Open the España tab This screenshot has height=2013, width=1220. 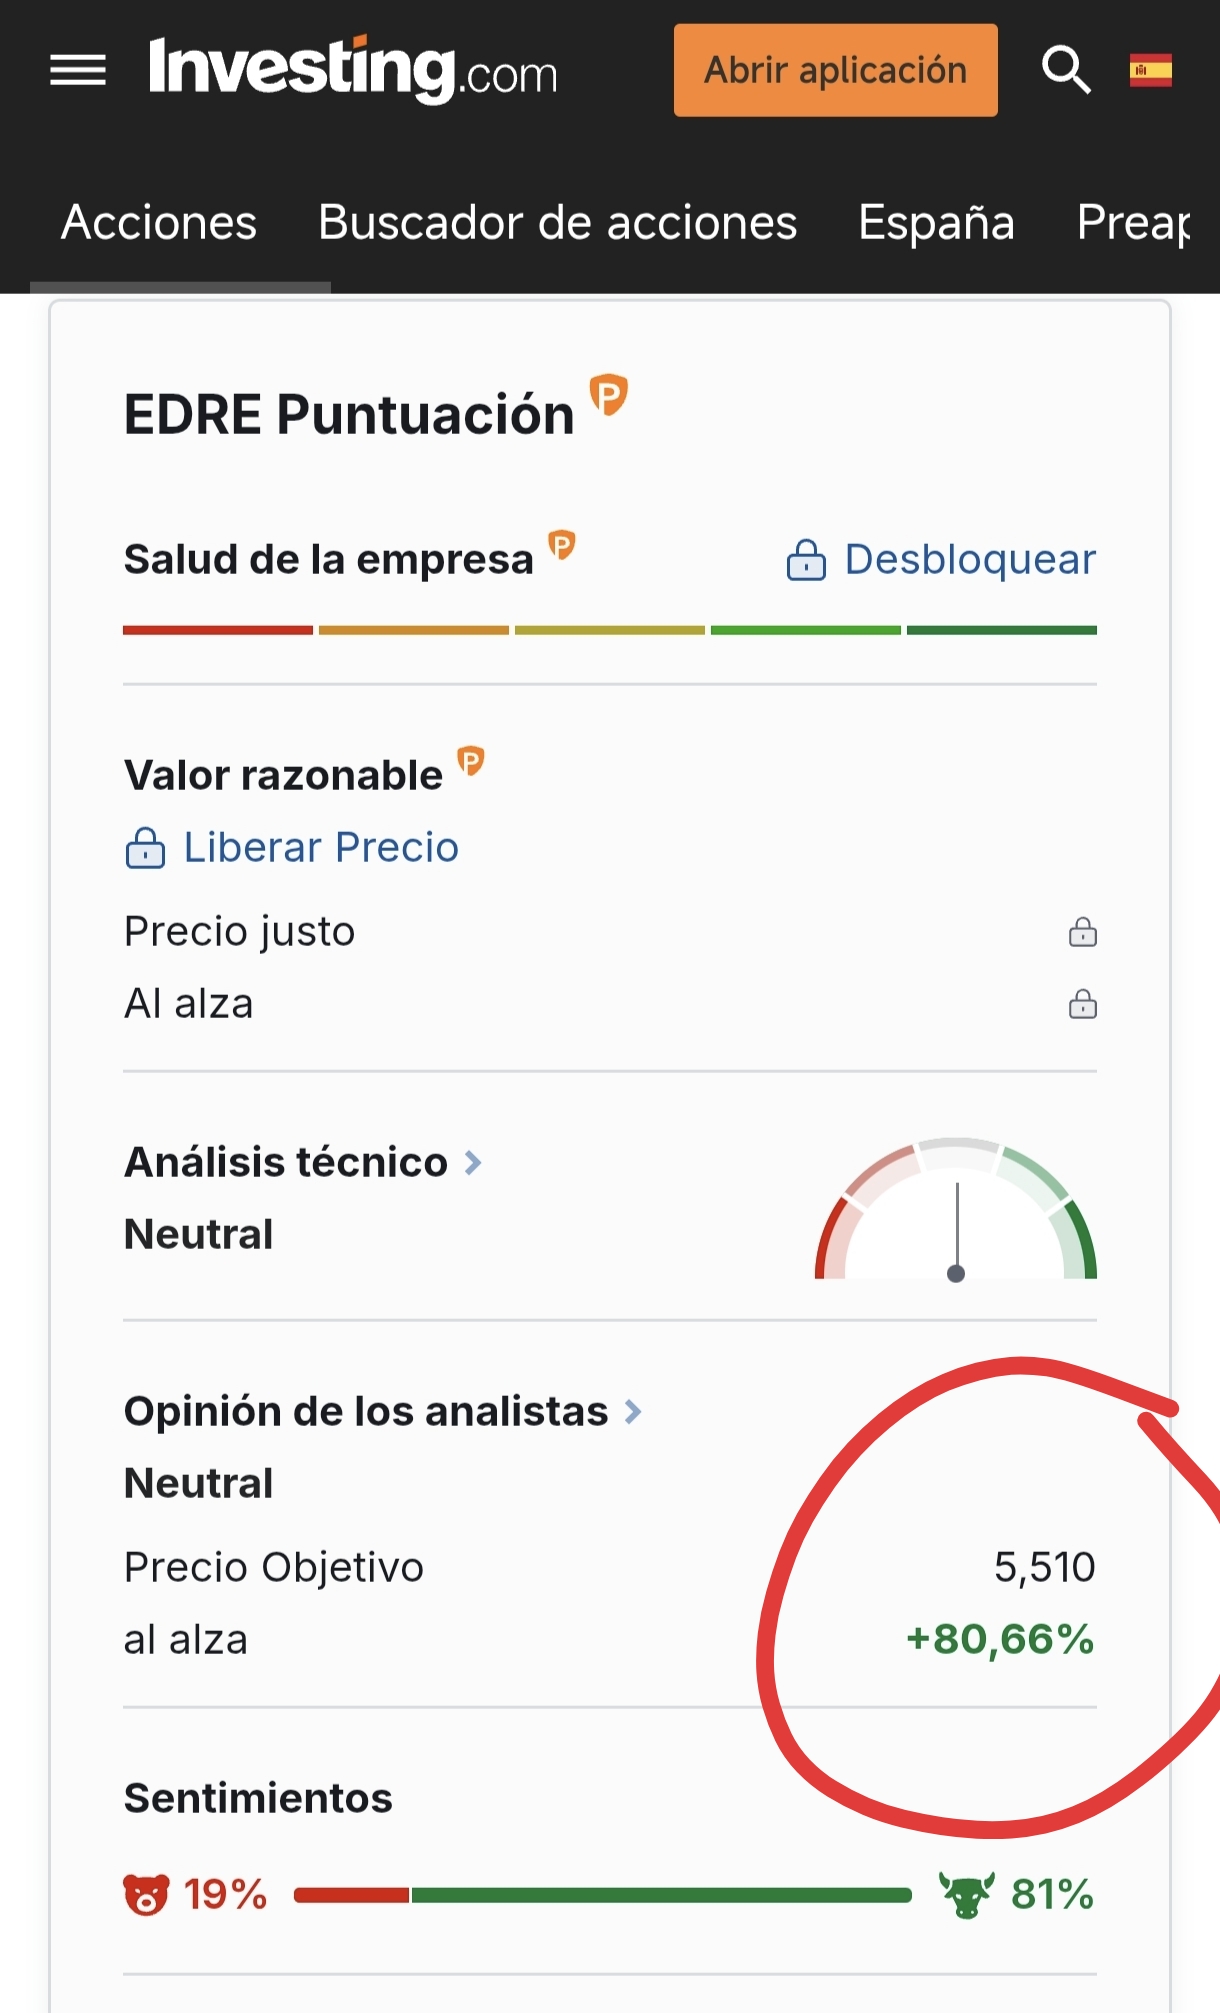(936, 222)
